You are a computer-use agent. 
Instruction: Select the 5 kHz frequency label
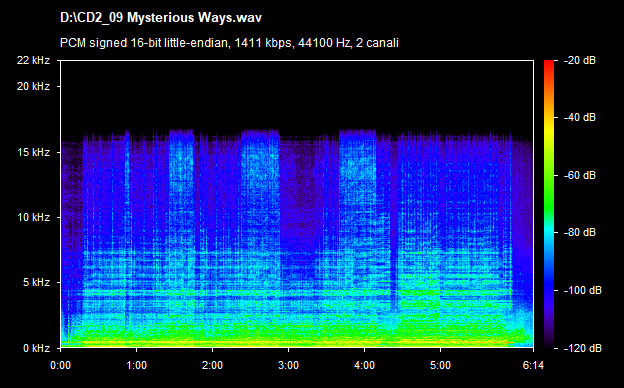click(x=36, y=283)
